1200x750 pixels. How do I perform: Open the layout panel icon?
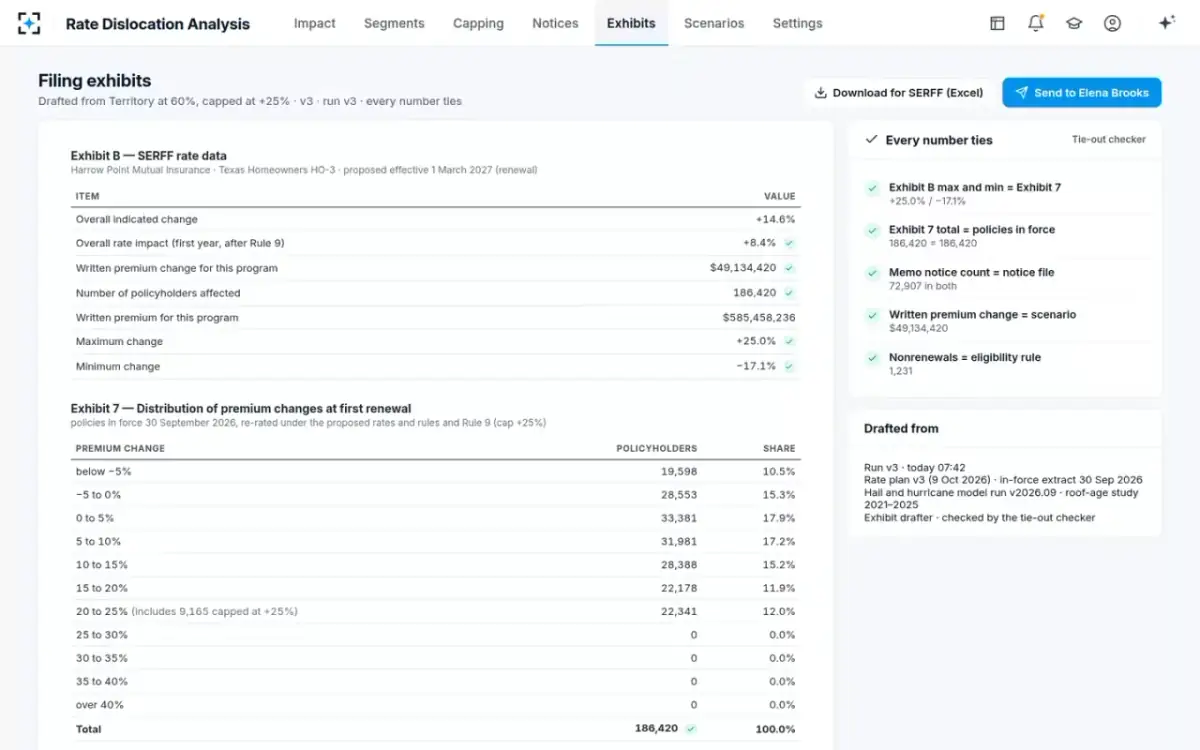pyautogui.click(x=997, y=23)
